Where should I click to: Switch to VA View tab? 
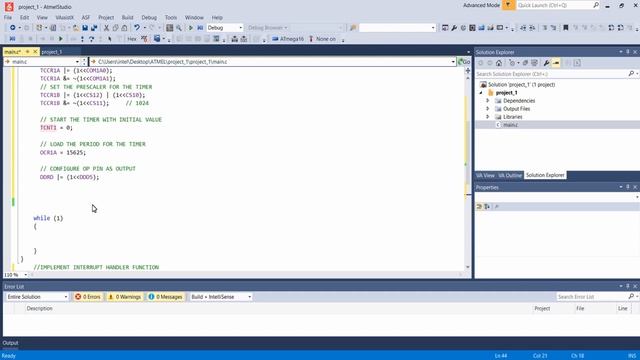[x=485, y=175]
